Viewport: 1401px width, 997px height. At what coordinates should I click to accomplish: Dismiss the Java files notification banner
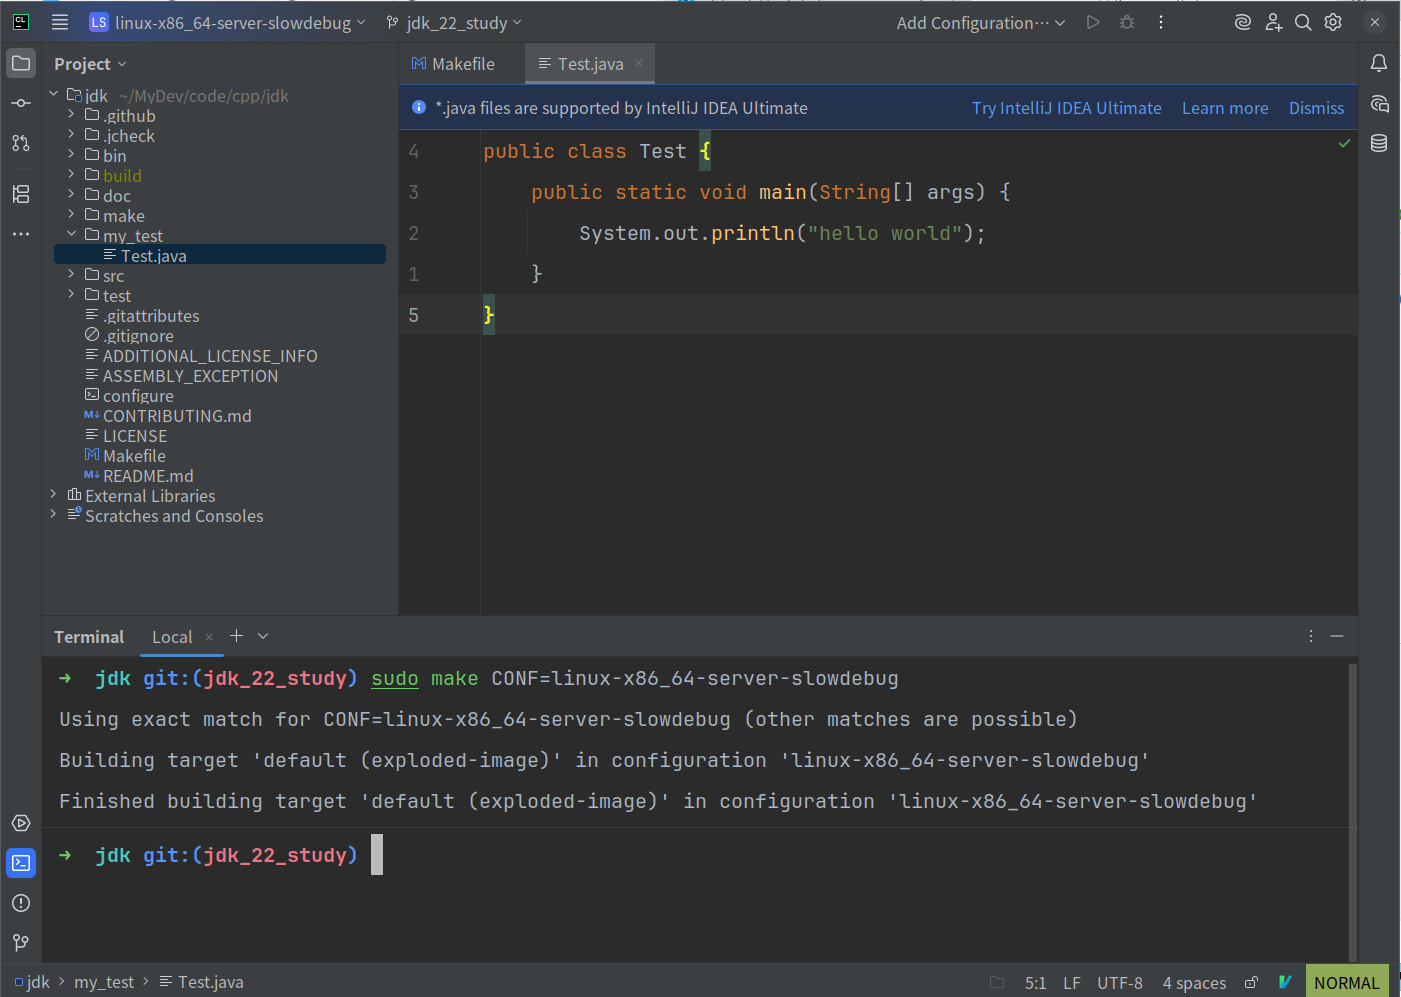click(x=1316, y=108)
